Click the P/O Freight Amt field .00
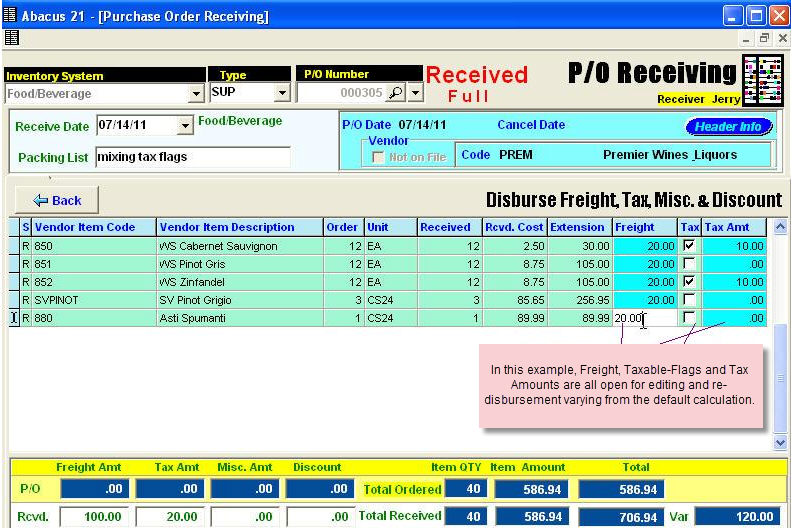 pos(94,489)
